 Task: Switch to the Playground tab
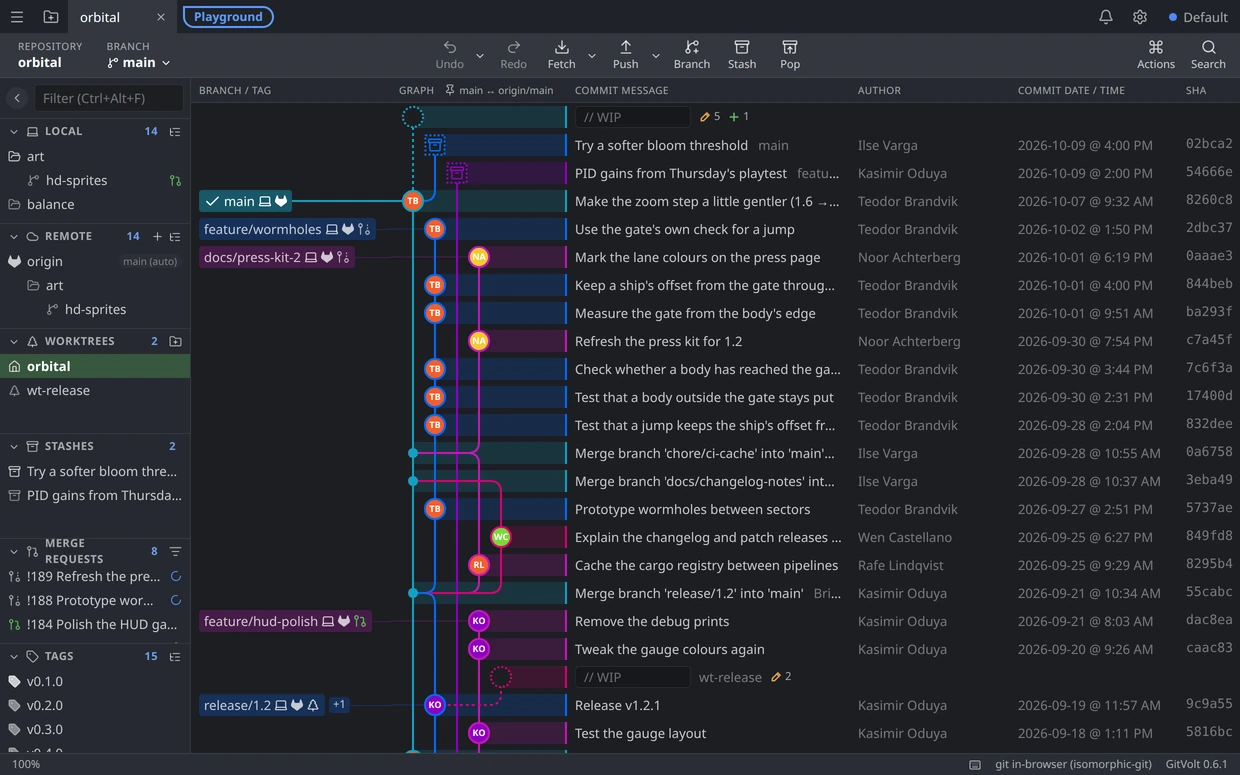pyautogui.click(x=228, y=17)
